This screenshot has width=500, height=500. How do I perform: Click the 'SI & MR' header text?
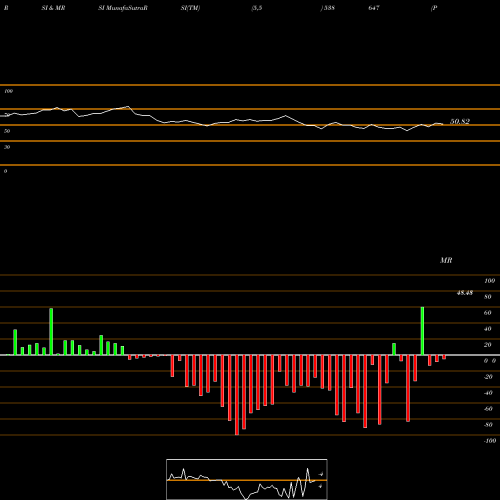coord(53,8)
